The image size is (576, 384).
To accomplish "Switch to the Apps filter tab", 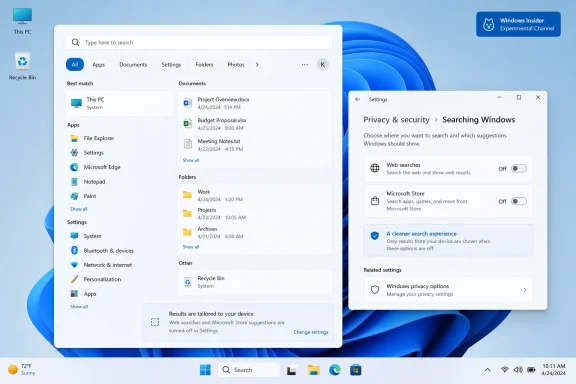I will [x=98, y=64].
